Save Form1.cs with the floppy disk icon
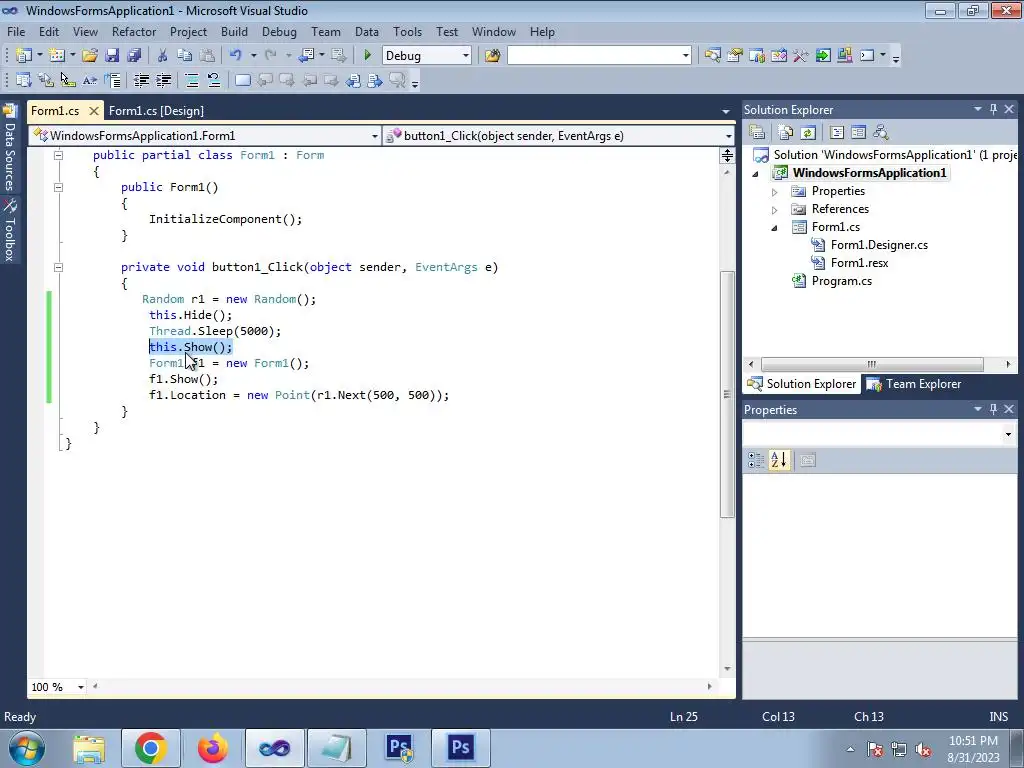1024x768 pixels. coord(112,56)
